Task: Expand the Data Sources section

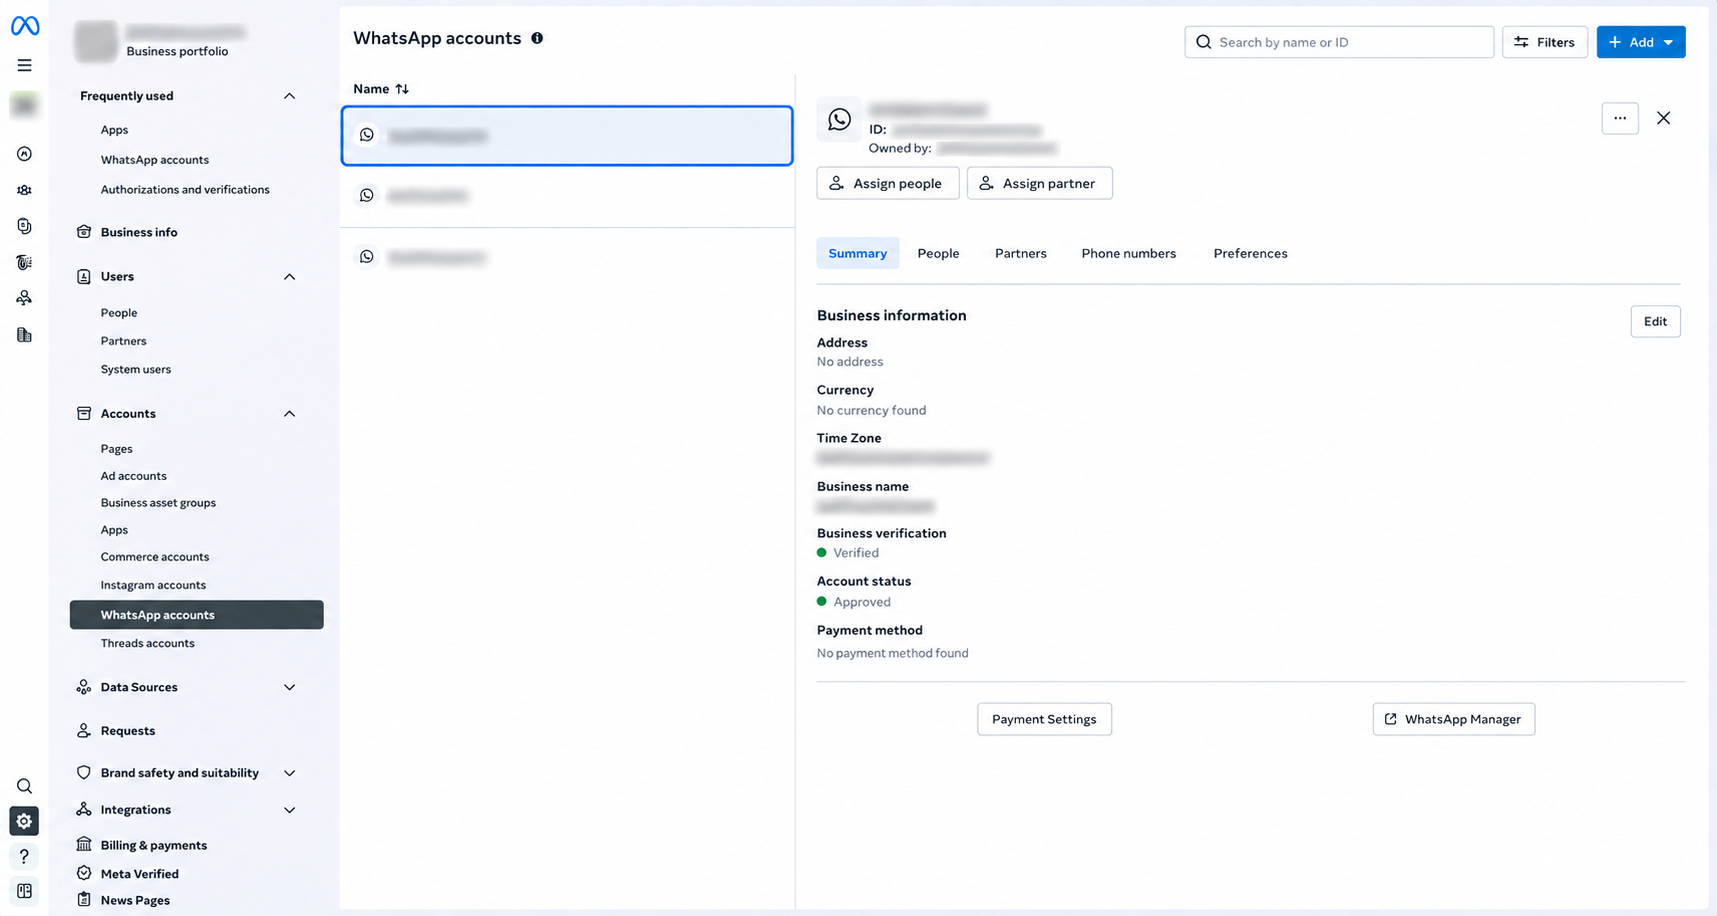Action: 290,688
